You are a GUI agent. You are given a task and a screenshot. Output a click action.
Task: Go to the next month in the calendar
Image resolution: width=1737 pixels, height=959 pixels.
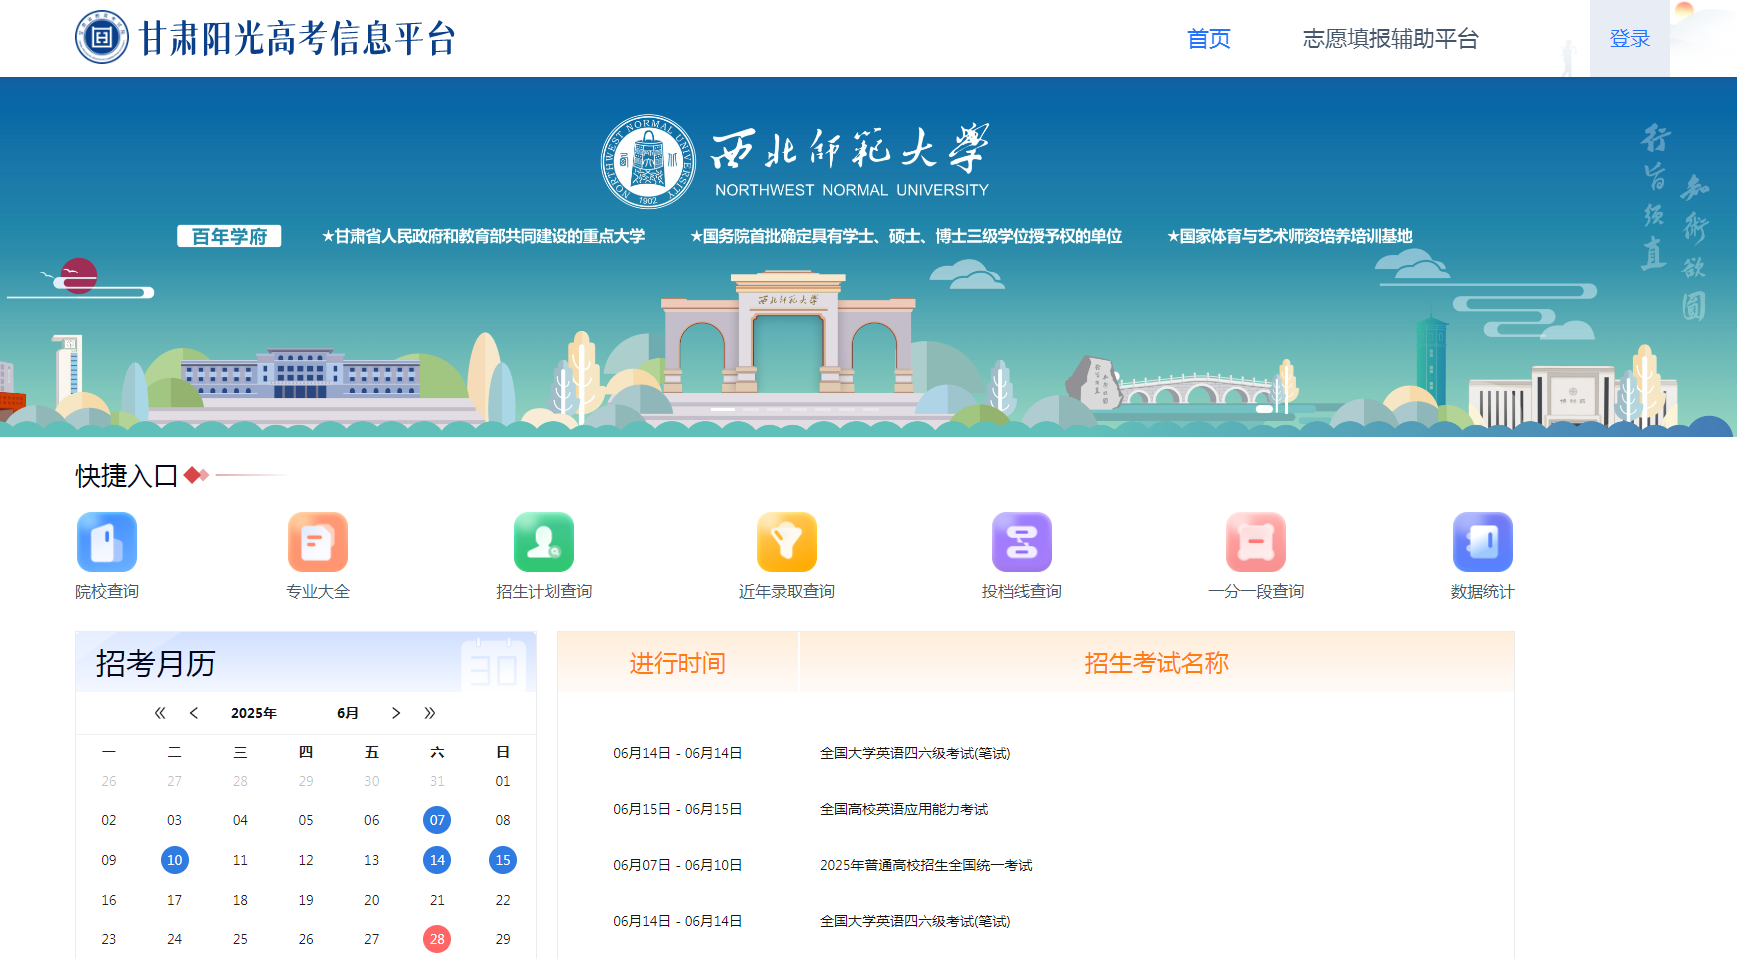pyautogui.click(x=396, y=713)
